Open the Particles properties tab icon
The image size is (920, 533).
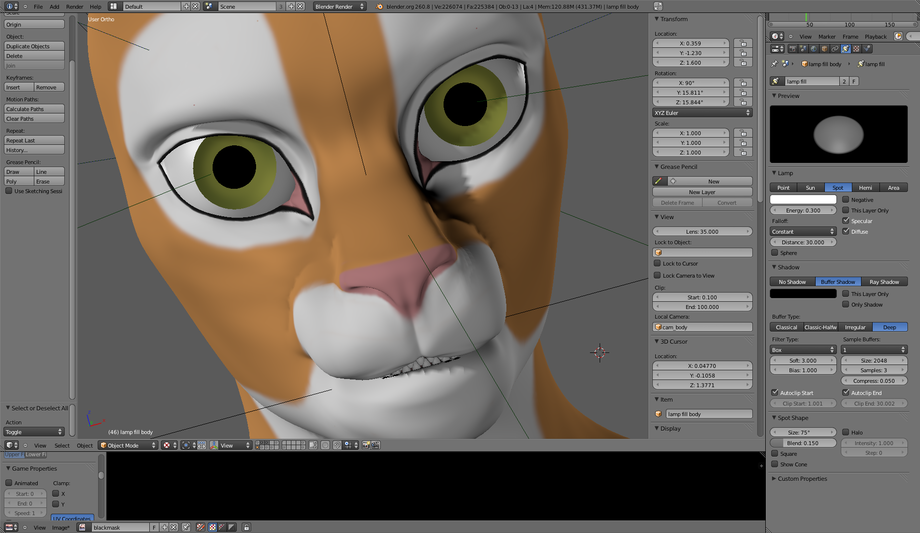pyautogui.click(x=867, y=49)
